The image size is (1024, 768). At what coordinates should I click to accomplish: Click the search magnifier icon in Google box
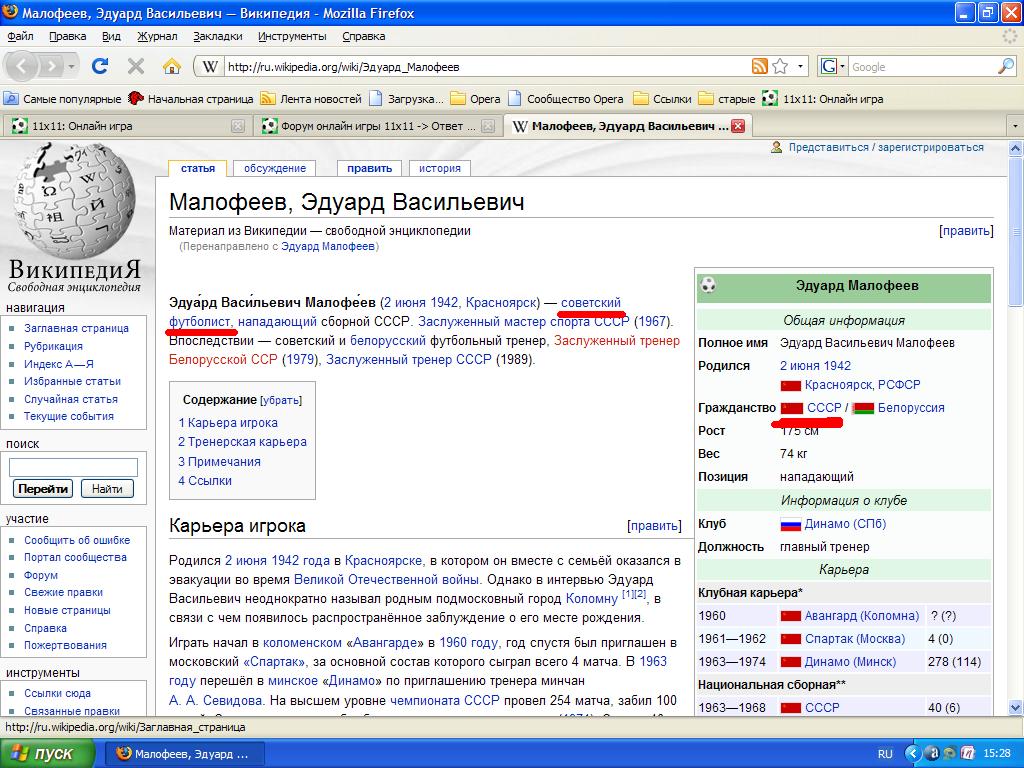[1005, 67]
